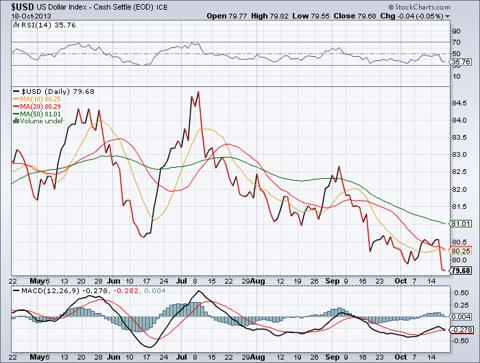Click the red -0.282 MACD signal value
This screenshot has width=480, height=363.
[x=126, y=291]
